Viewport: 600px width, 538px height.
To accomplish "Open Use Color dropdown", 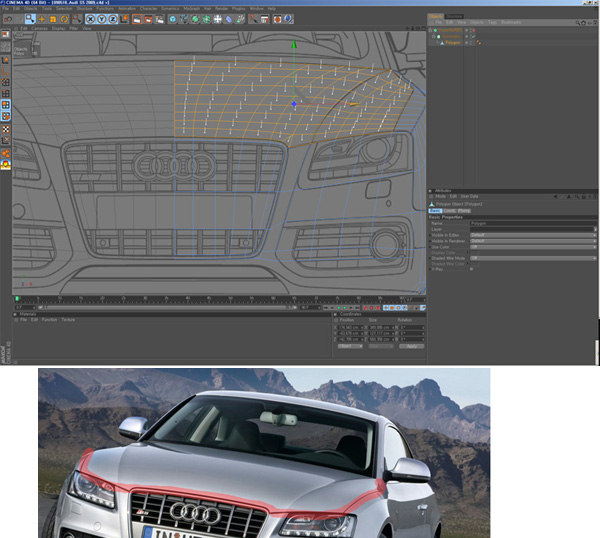I will (x=533, y=247).
